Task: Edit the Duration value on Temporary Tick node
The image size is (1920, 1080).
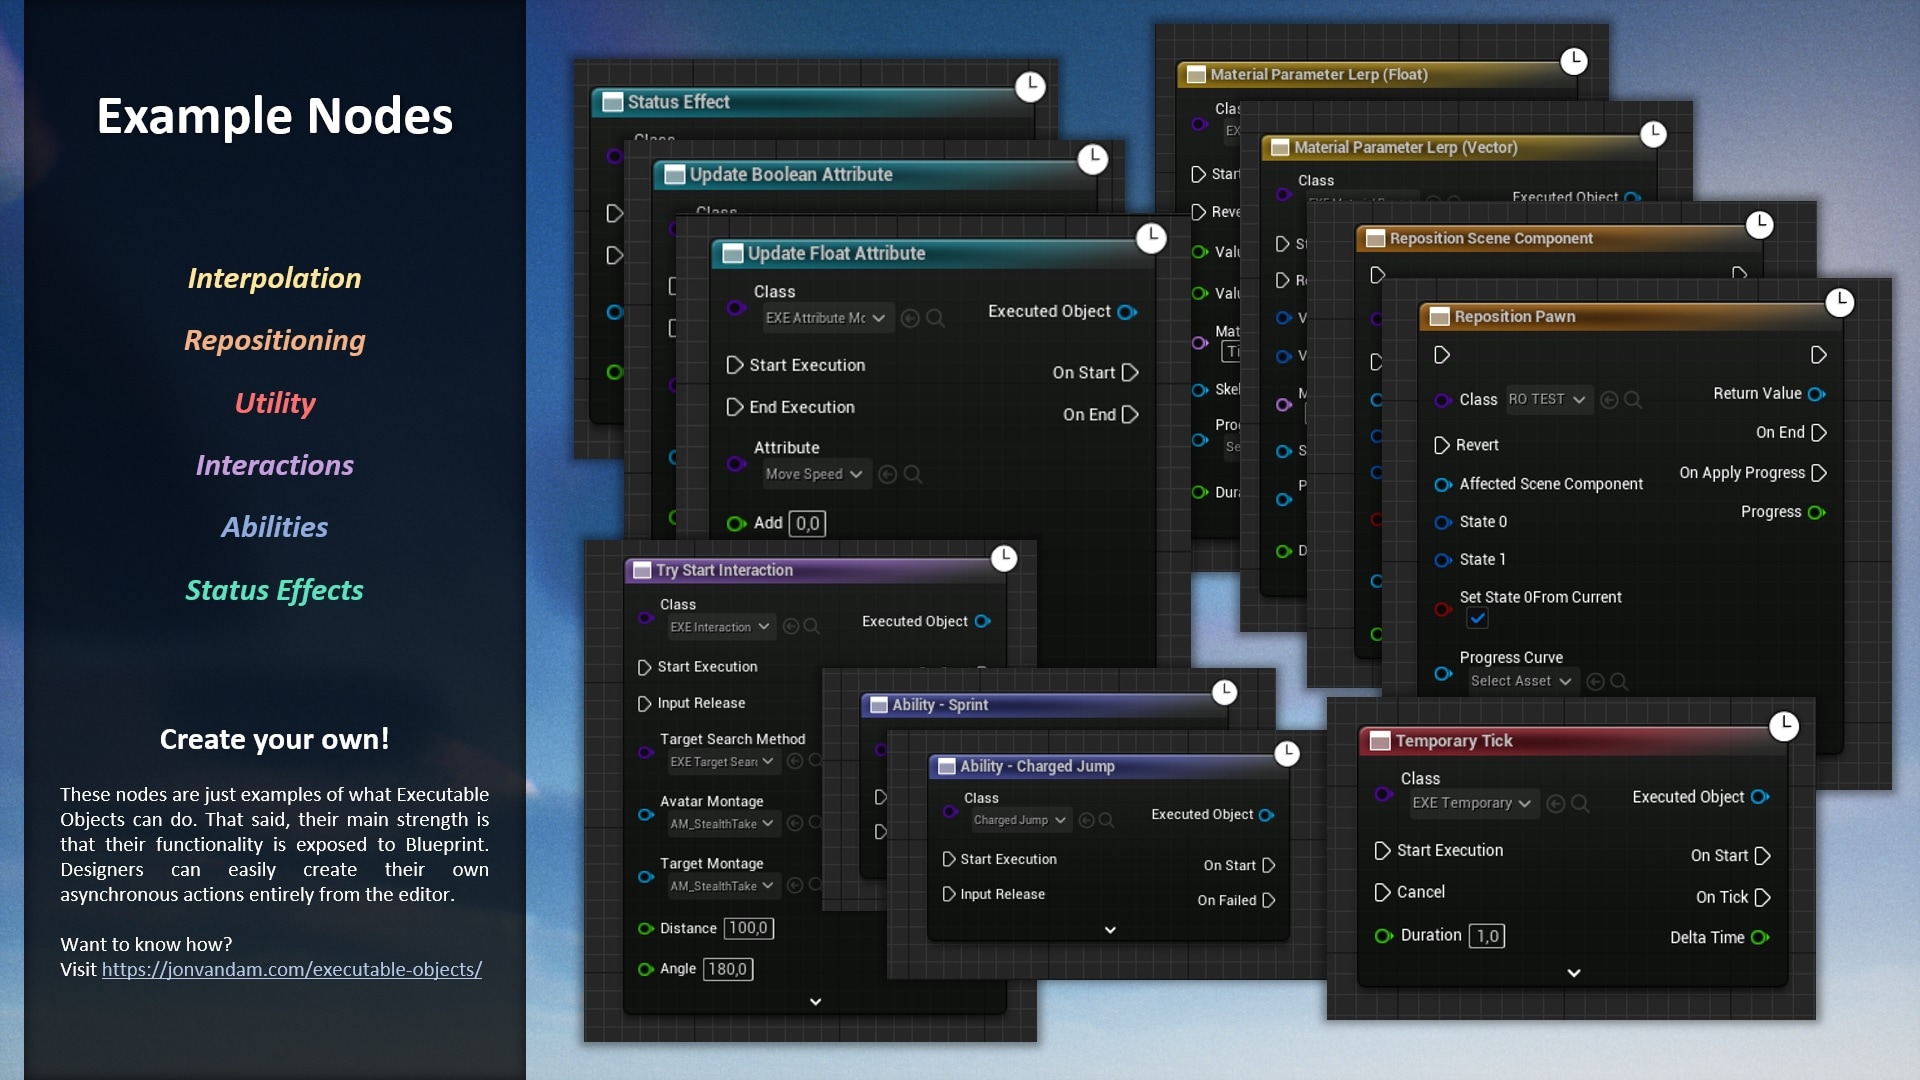Action: [1487, 935]
